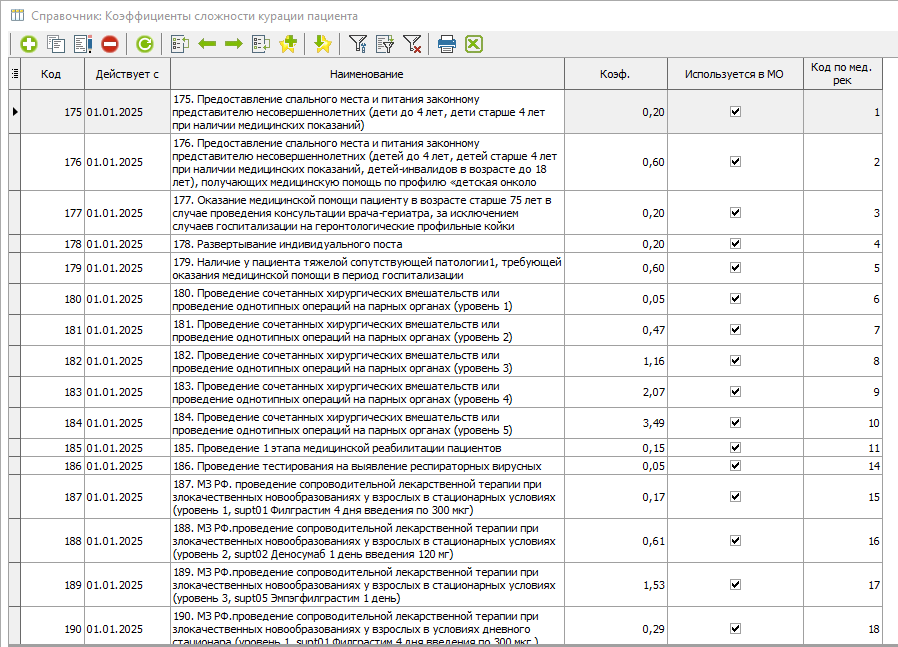Export the table to Excel
The image size is (898, 647).
coord(474,44)
